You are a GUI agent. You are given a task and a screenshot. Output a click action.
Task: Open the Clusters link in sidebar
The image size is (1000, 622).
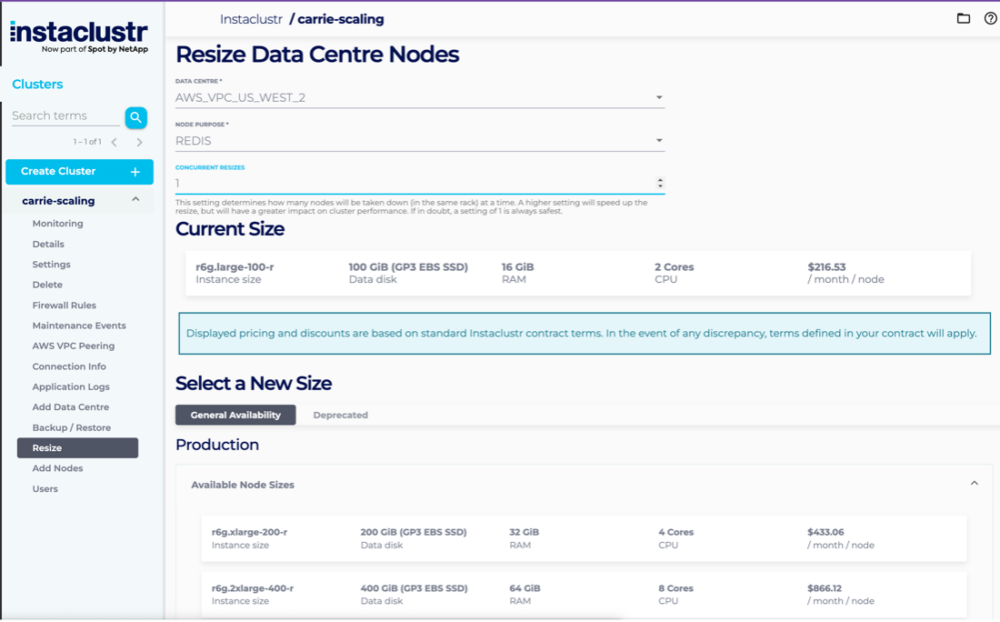point(37,84)
